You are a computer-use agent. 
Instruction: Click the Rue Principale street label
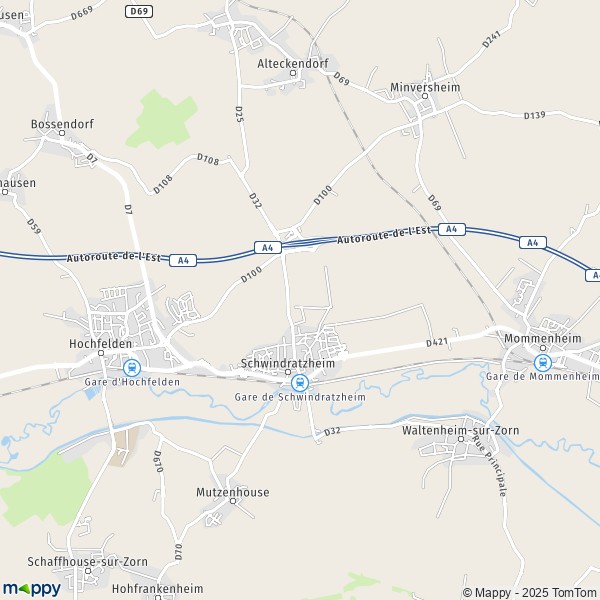490,466
